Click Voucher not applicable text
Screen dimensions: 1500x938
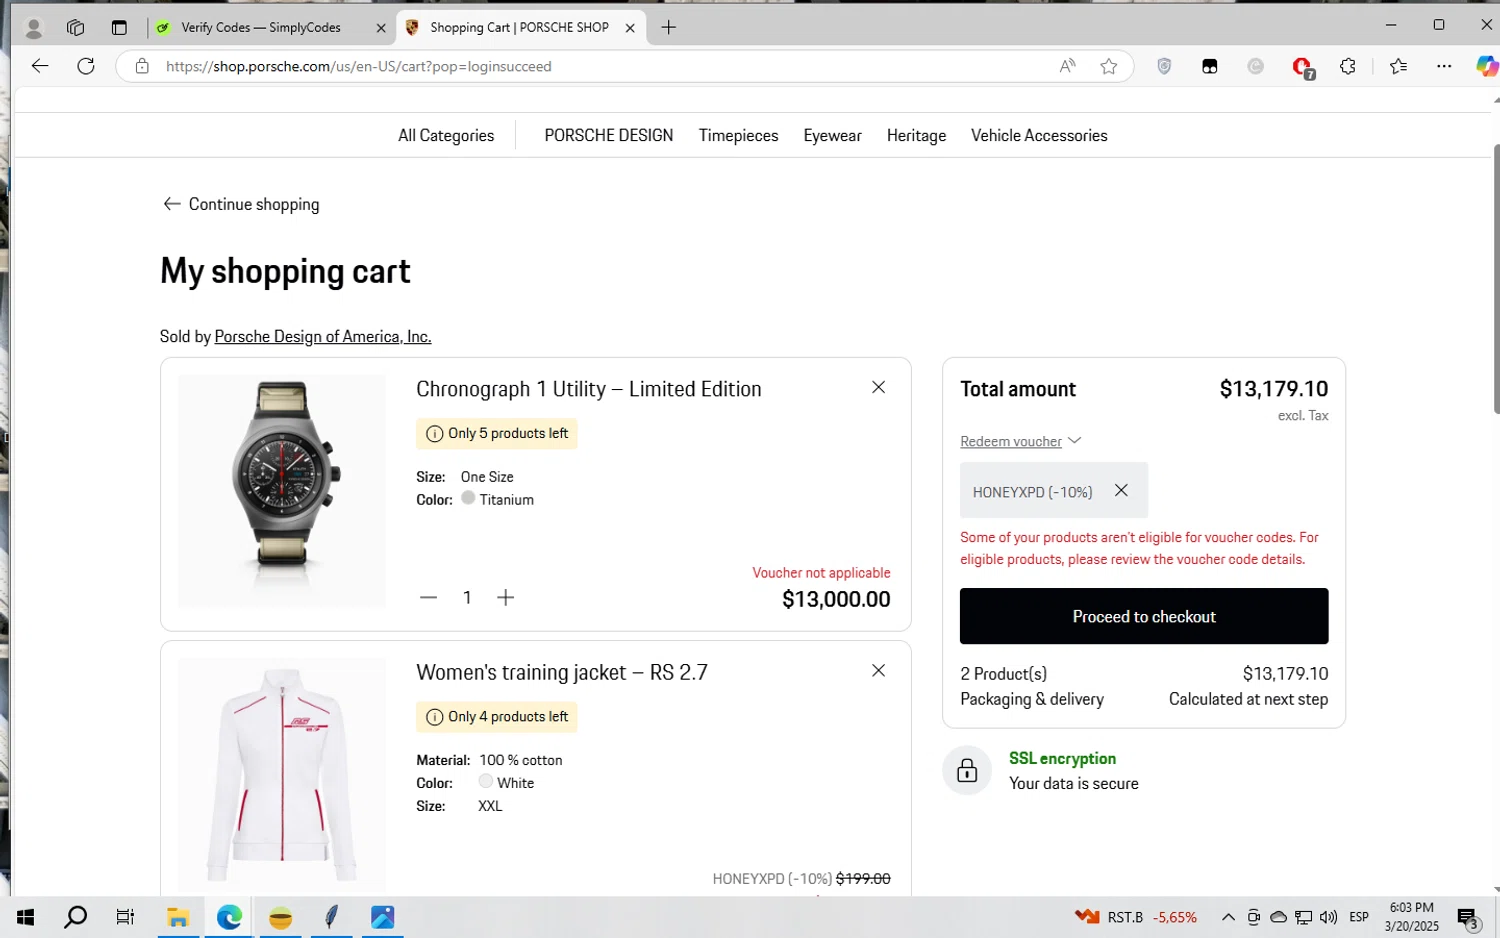(821, 573)
